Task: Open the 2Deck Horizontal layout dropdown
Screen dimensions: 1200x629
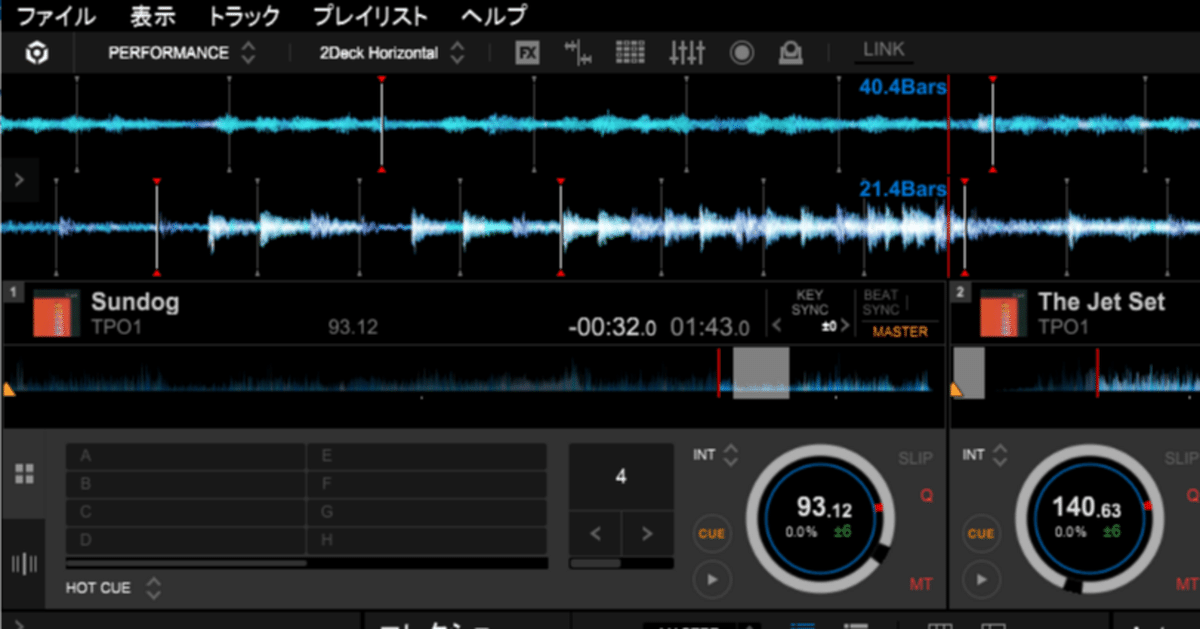Action: pos(392,53)
